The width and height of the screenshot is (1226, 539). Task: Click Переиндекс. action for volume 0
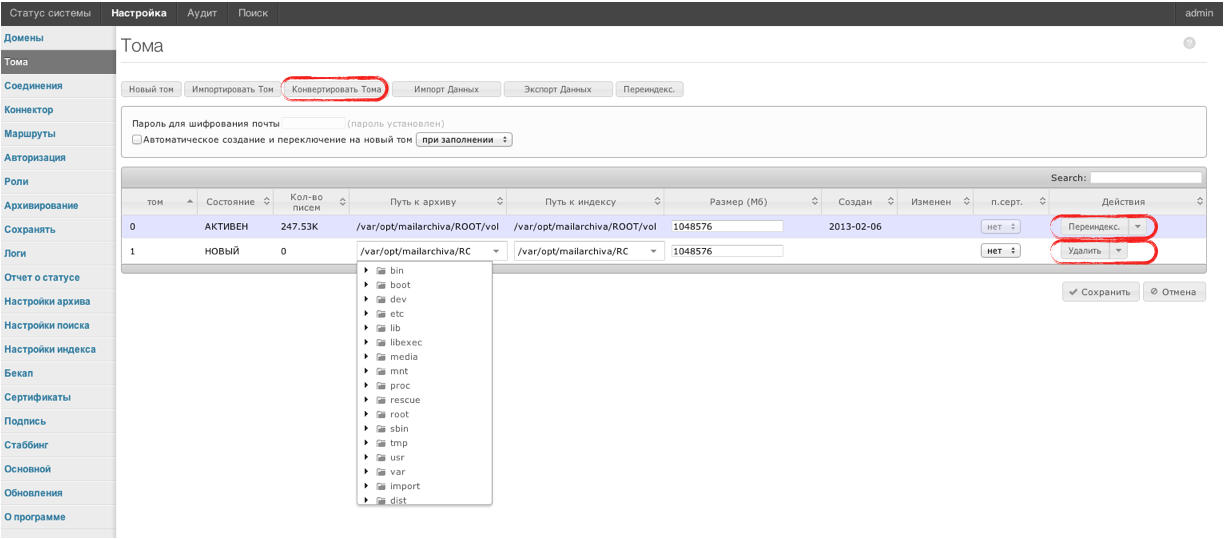[x=1094, y=227]
